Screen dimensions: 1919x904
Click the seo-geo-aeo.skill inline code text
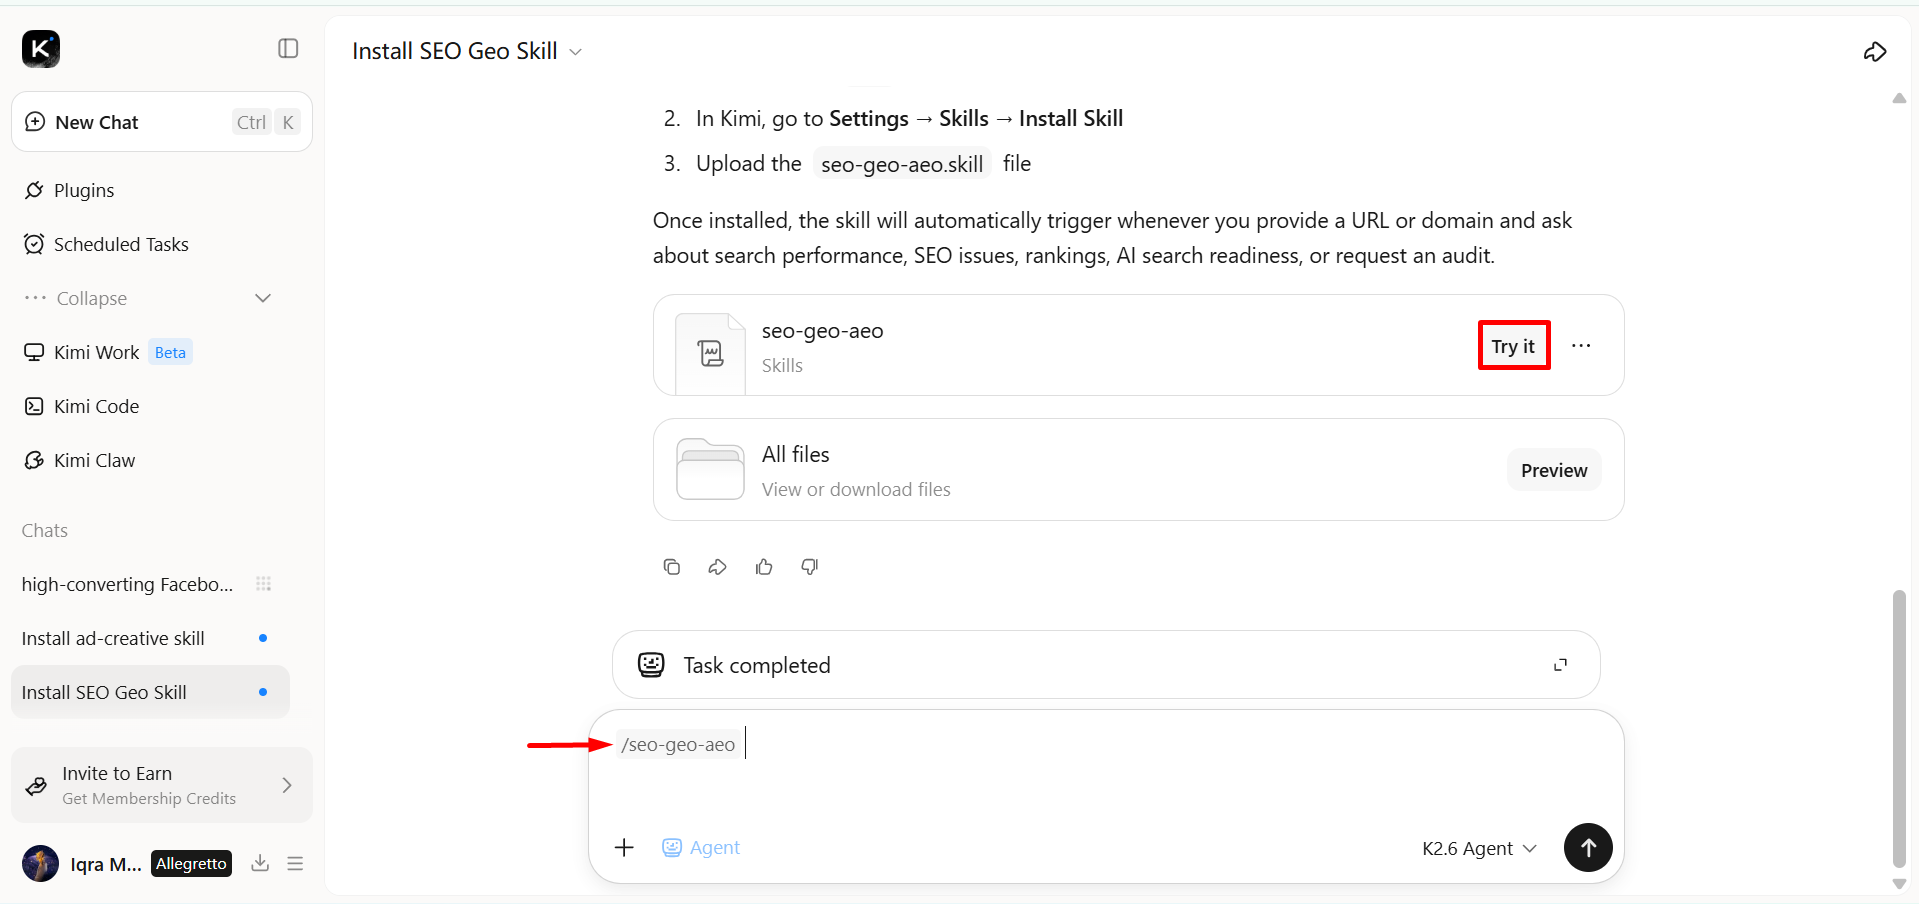902,164
